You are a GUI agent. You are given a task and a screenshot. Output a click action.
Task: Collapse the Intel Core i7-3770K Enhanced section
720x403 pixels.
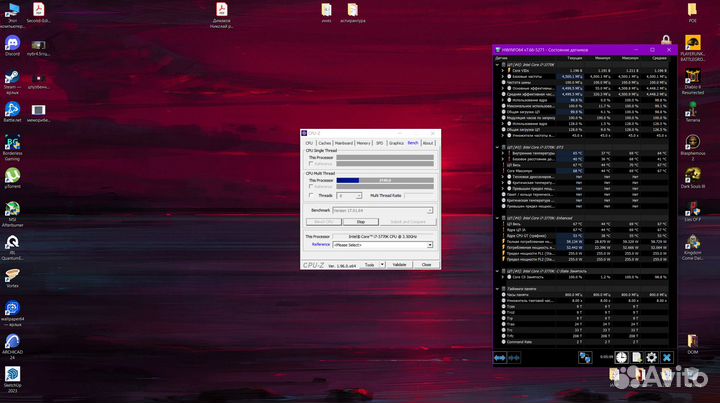(x=497, y=218)
